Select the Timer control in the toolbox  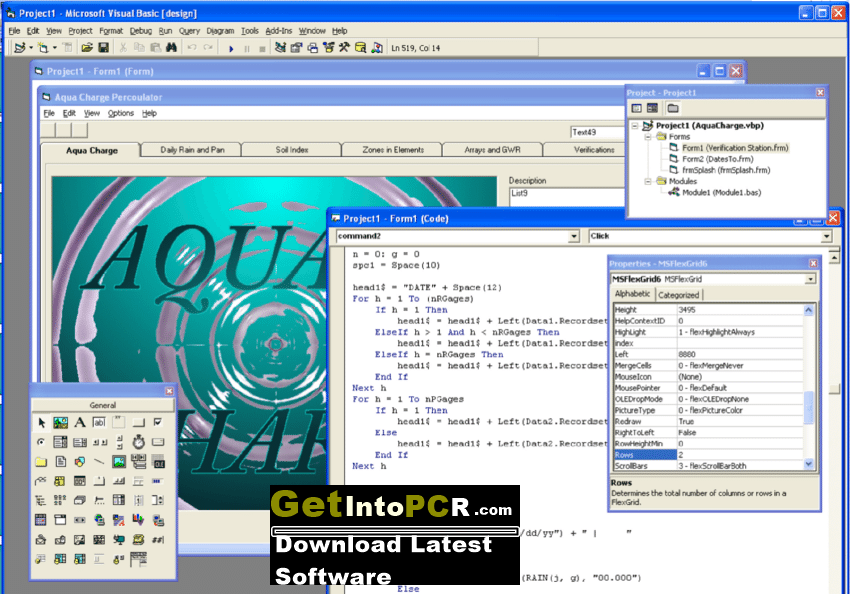139,442
